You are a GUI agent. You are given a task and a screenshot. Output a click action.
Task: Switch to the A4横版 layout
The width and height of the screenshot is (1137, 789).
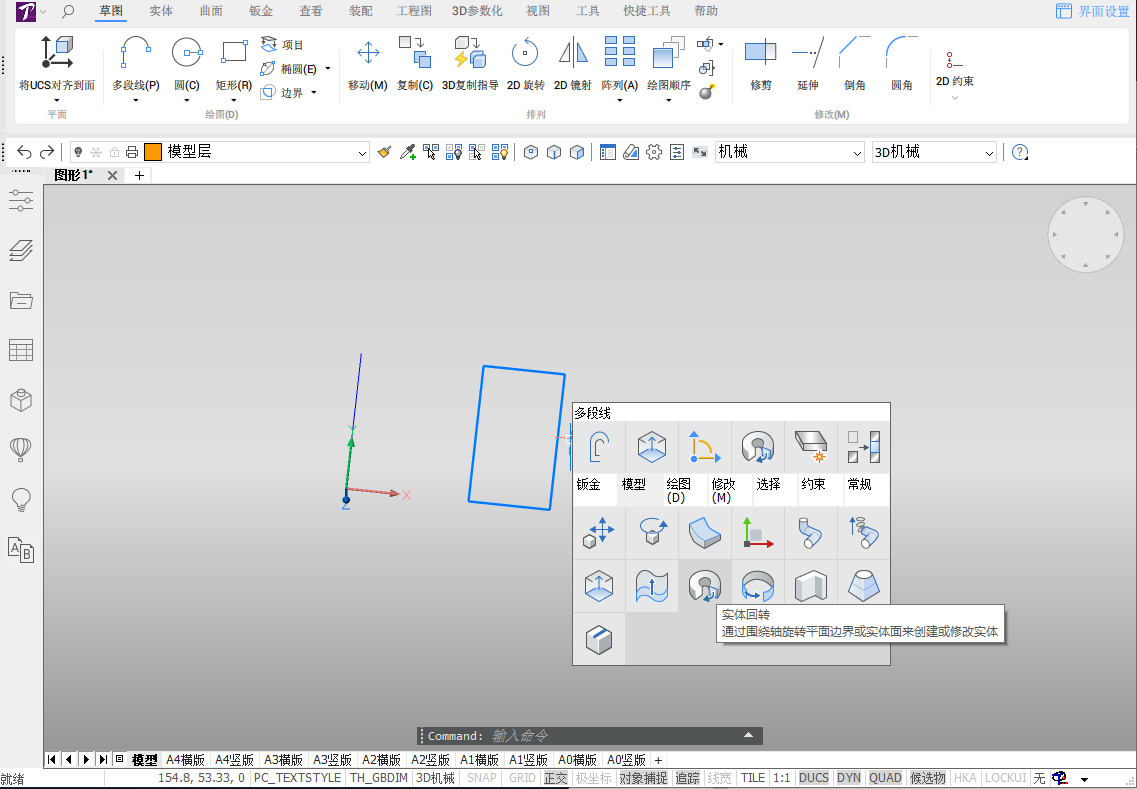pos(186,759)
